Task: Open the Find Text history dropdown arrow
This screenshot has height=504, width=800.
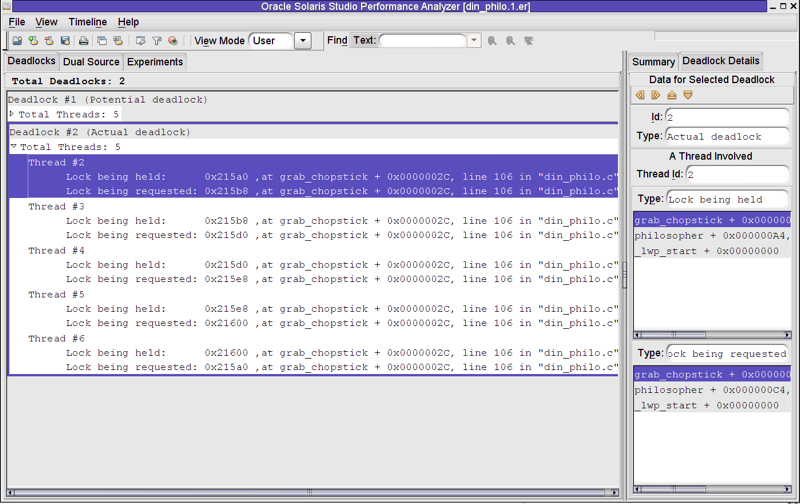Action: coord(474,40)
